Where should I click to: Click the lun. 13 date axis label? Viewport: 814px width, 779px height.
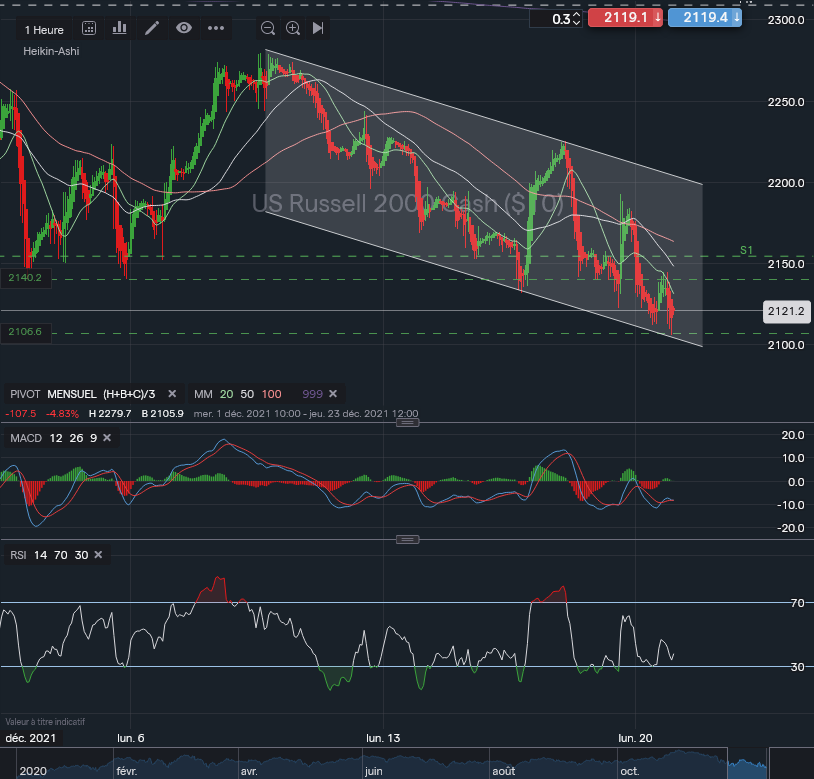383,738
